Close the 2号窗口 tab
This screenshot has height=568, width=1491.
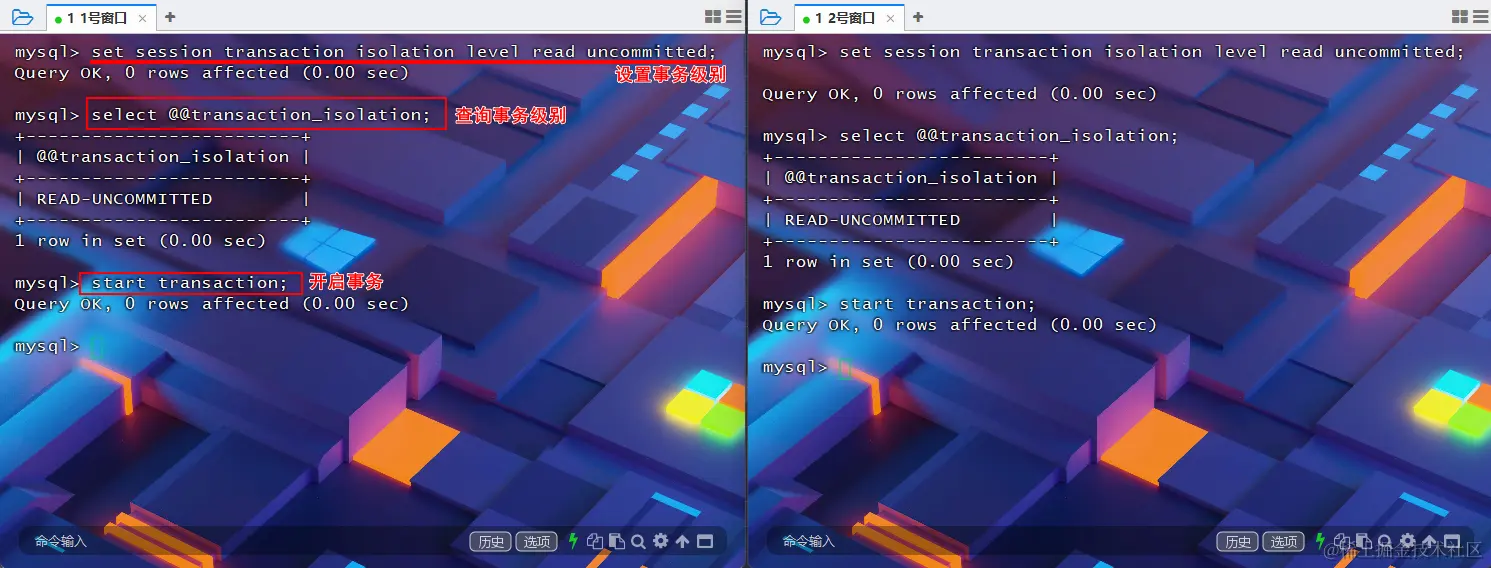pyautogui.click(x=890, y=17)
